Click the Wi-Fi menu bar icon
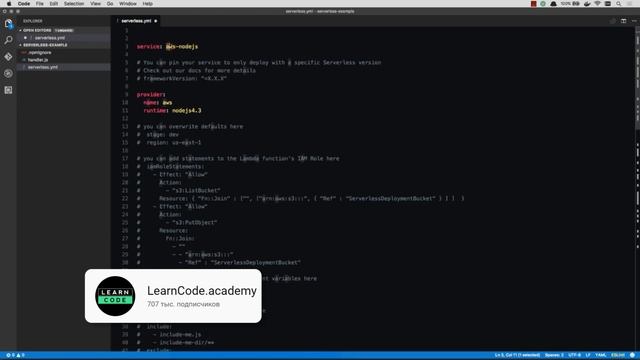640x360 pixels. coord(598,4)
